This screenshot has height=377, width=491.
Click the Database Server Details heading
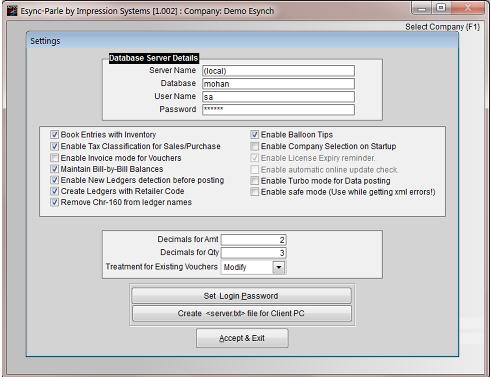click(x=154, y=58)
